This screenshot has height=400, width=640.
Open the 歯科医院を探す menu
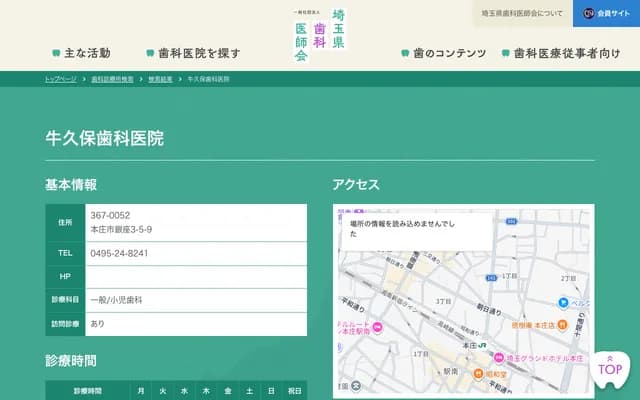point(193,53)
